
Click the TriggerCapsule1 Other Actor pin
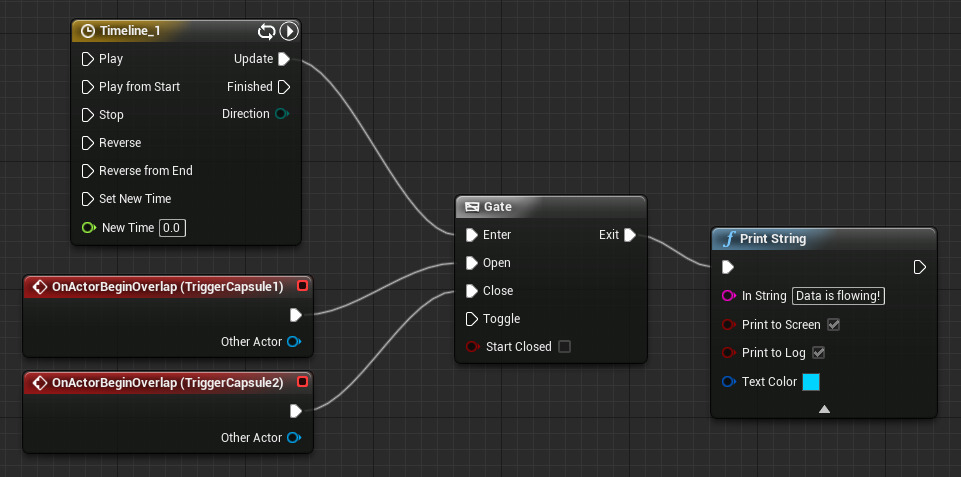pyautogui.click(x=294, y=342)
